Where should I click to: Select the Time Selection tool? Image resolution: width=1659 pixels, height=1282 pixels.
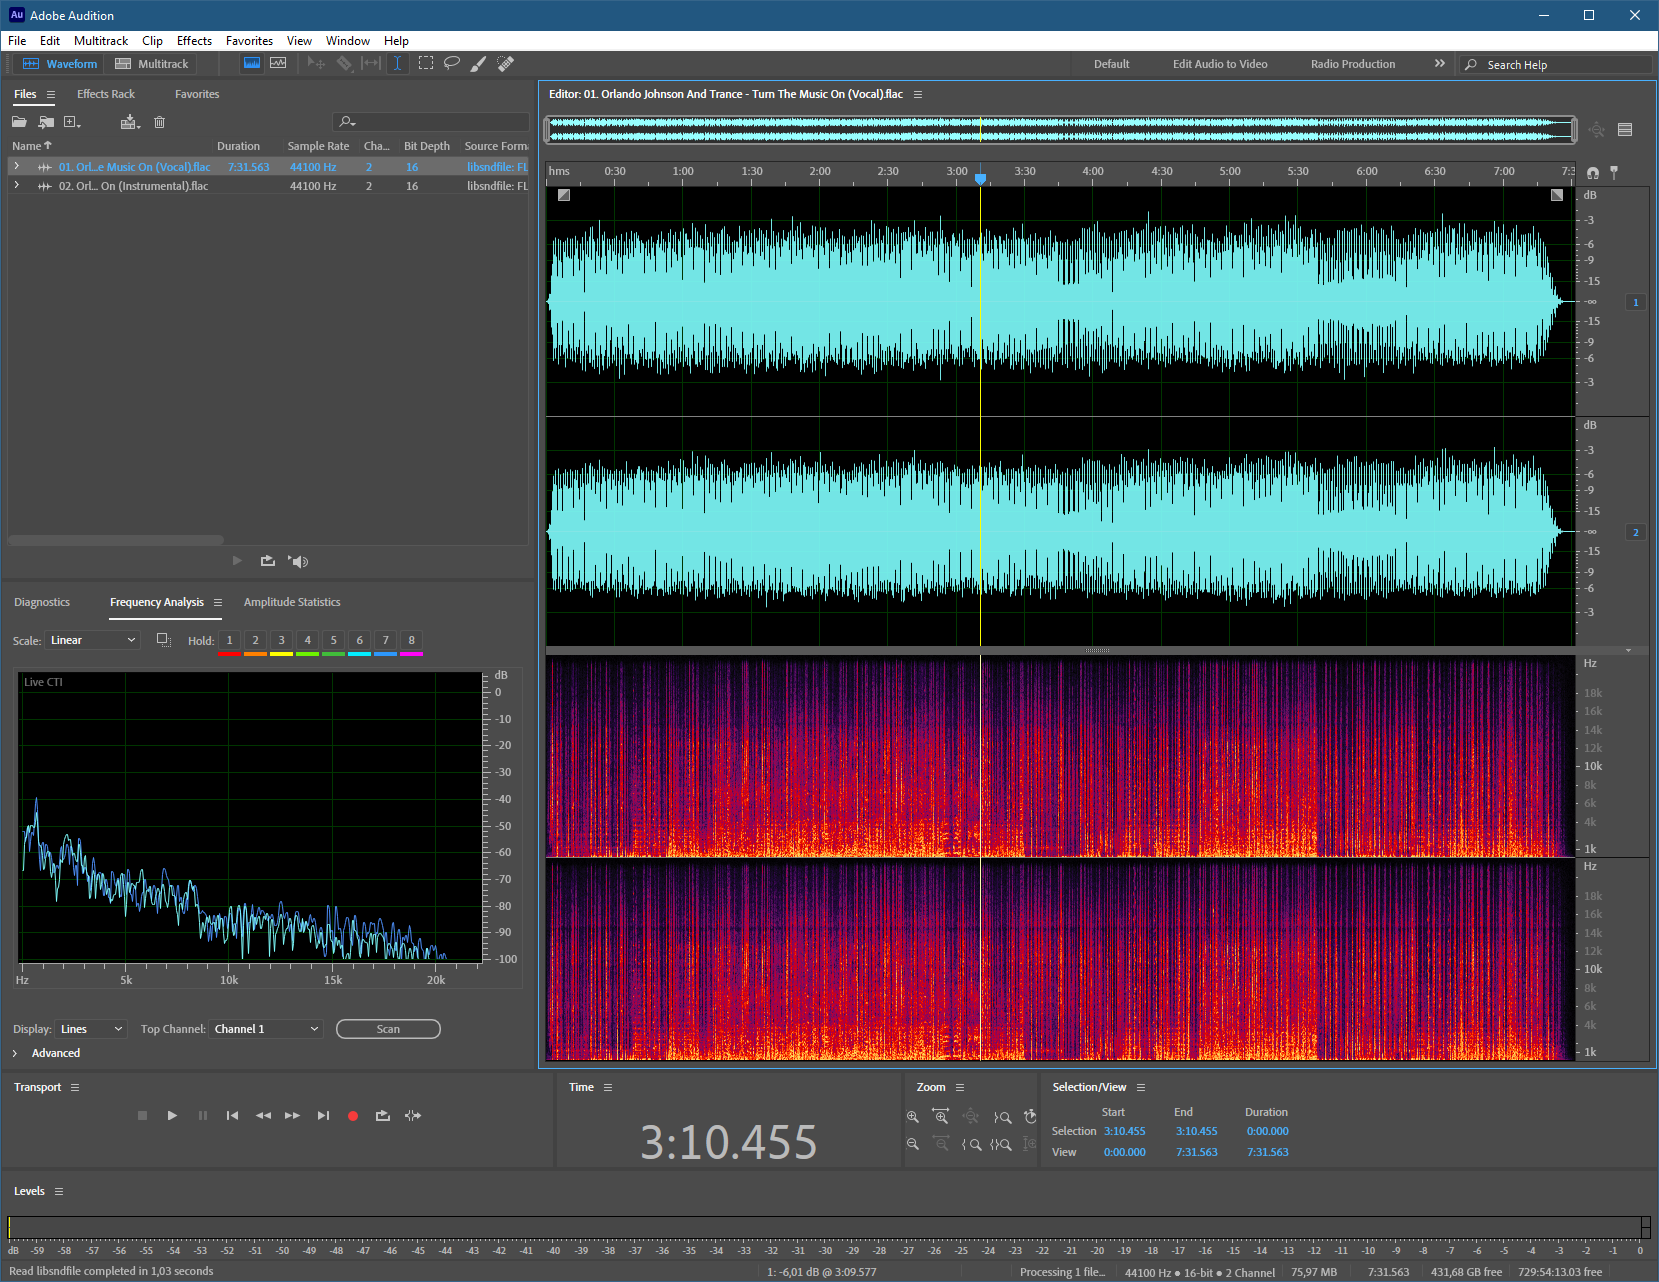(x=397, y=63)
